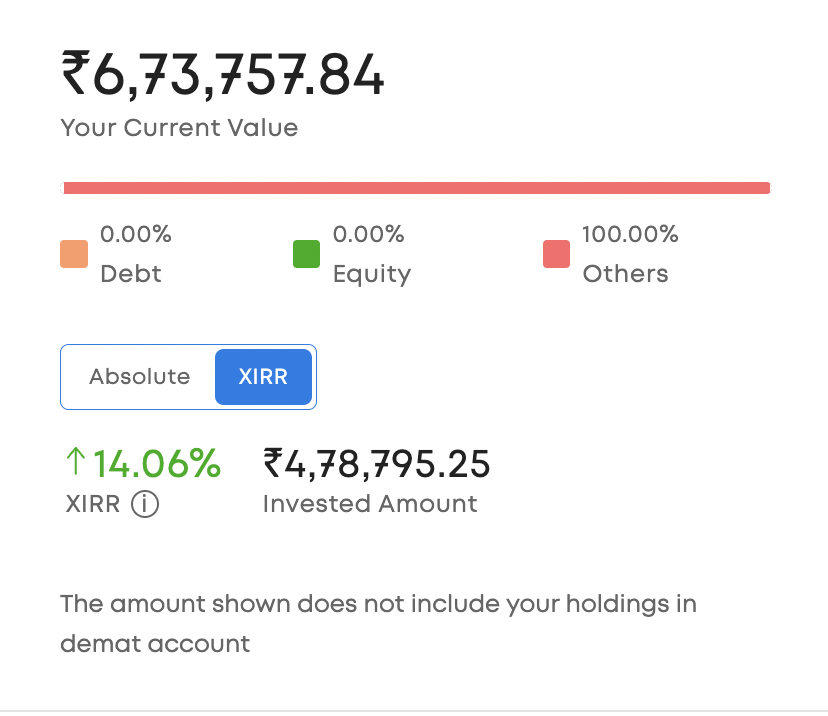Click the 14.06% XIRR value

(x=157, y=464)
